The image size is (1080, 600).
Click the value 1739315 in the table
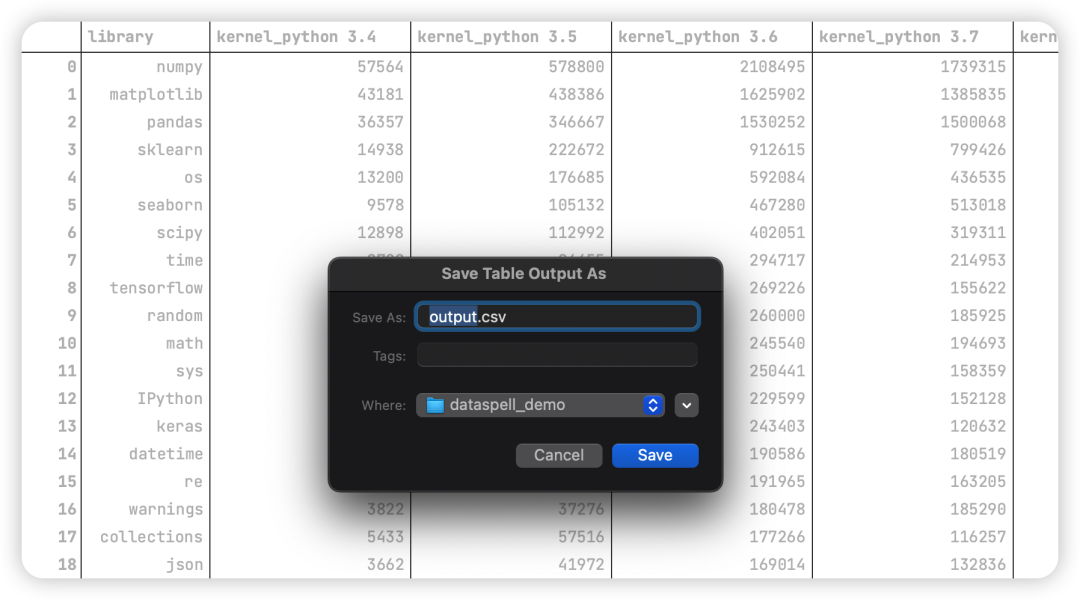(x=973, y=67)
